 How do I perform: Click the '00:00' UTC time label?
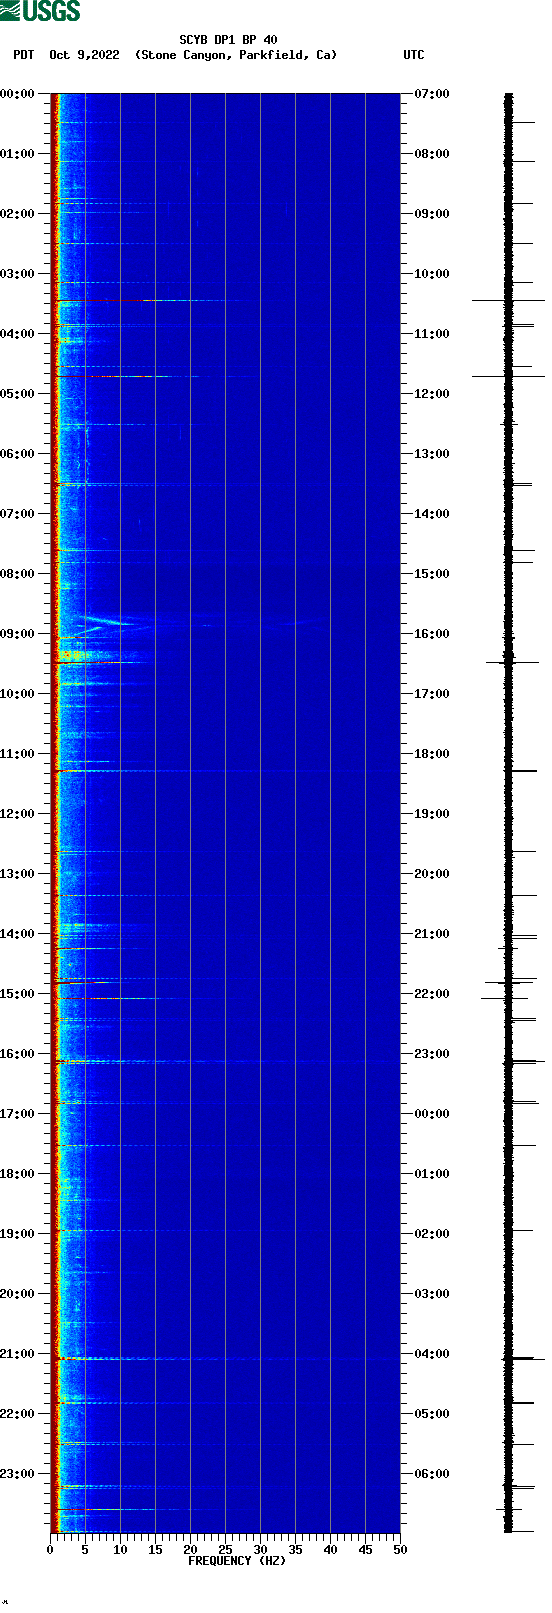(432, 1114)
